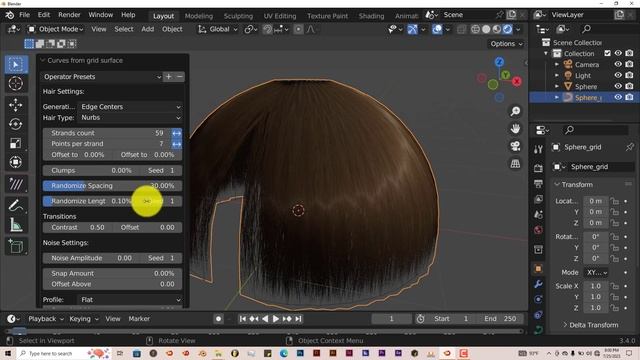Select the Cursor tool
The image size is (640, 360).
coord(16,84)
